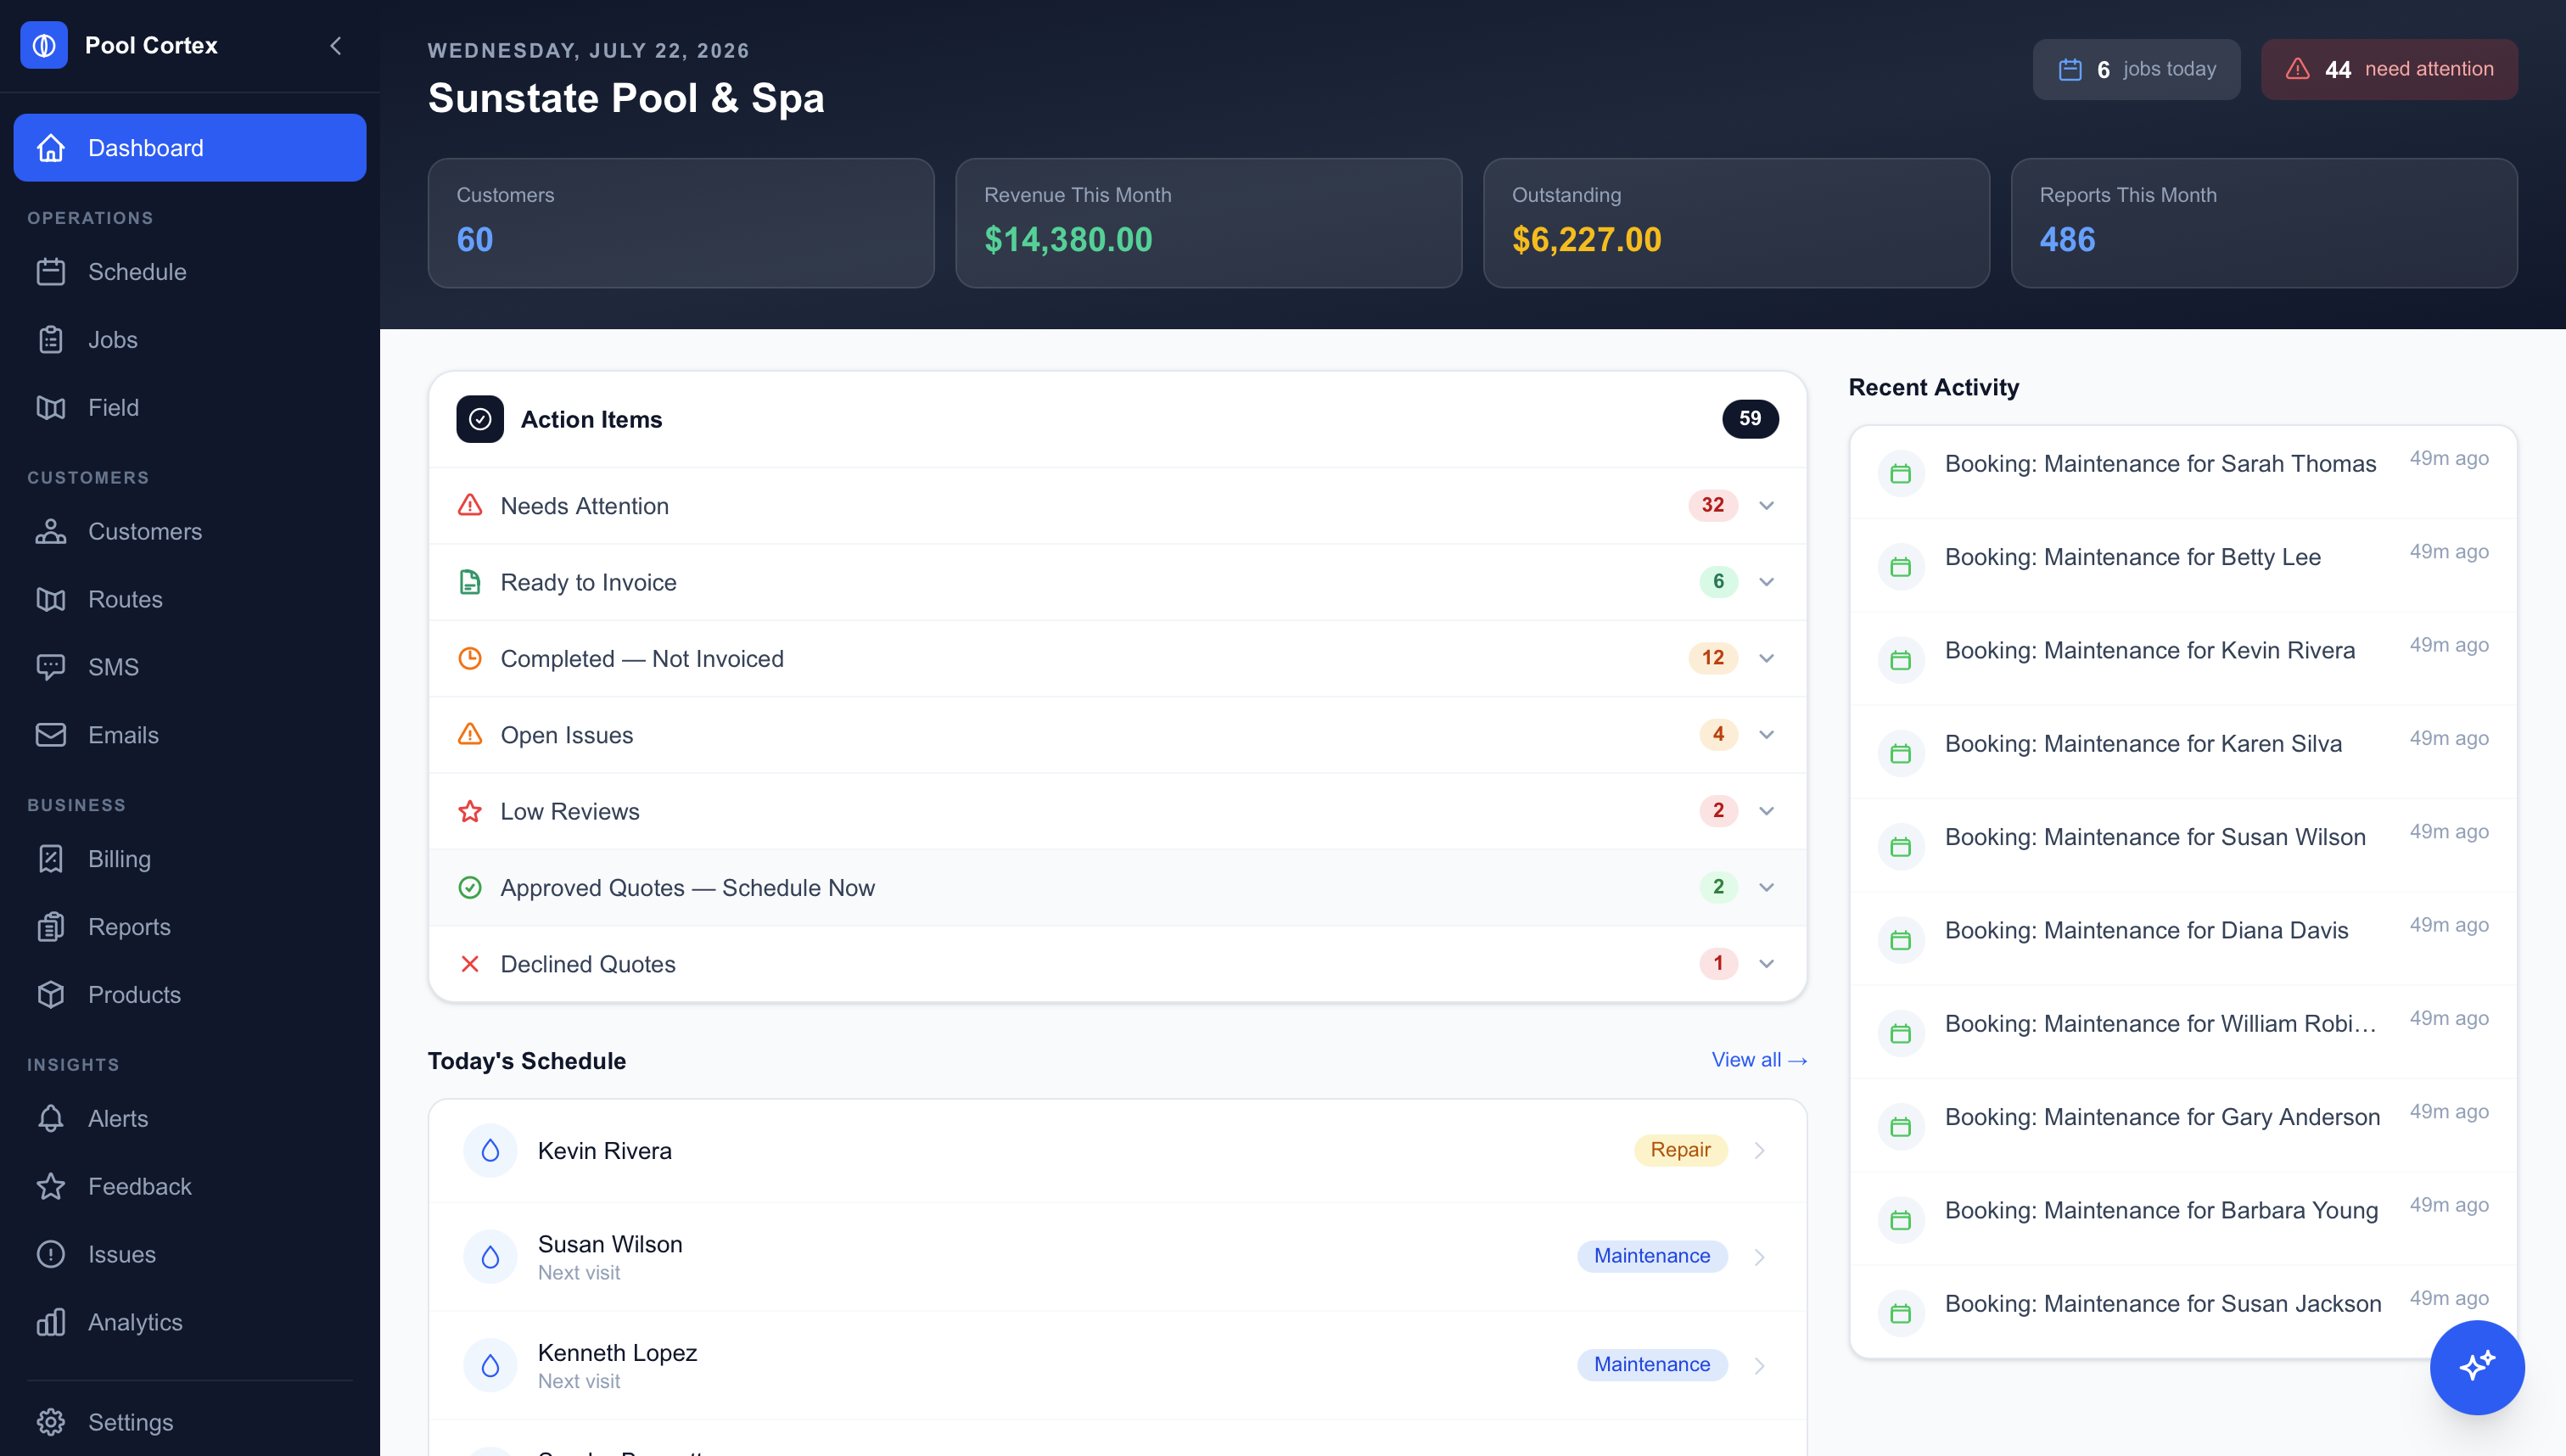Go to Customers in the sidebar
Screen dimensions: 2566x1456
tap(190, 532)
